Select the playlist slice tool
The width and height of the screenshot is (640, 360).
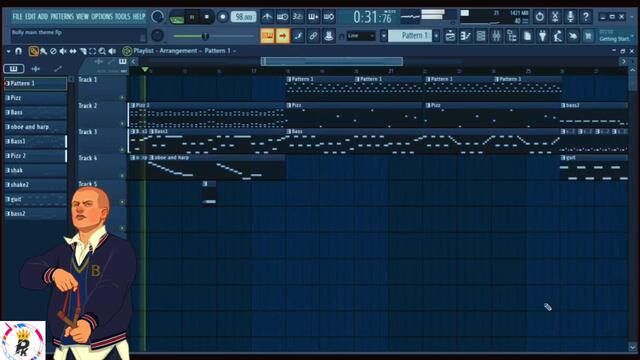point(83,51)
